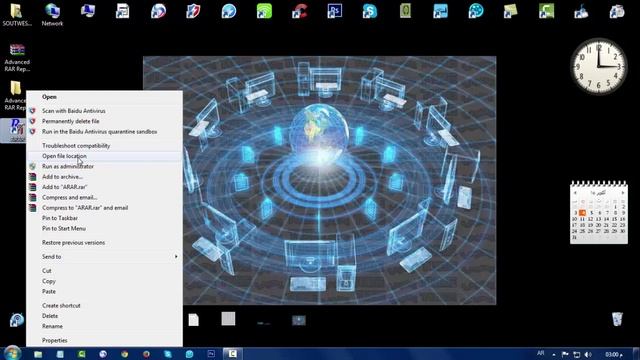
Task: Select Open file location
Action: 104,156
